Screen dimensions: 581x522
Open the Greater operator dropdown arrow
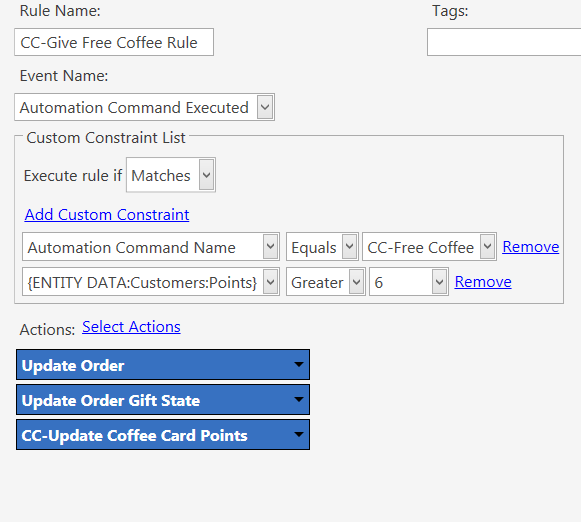(357, 282)
